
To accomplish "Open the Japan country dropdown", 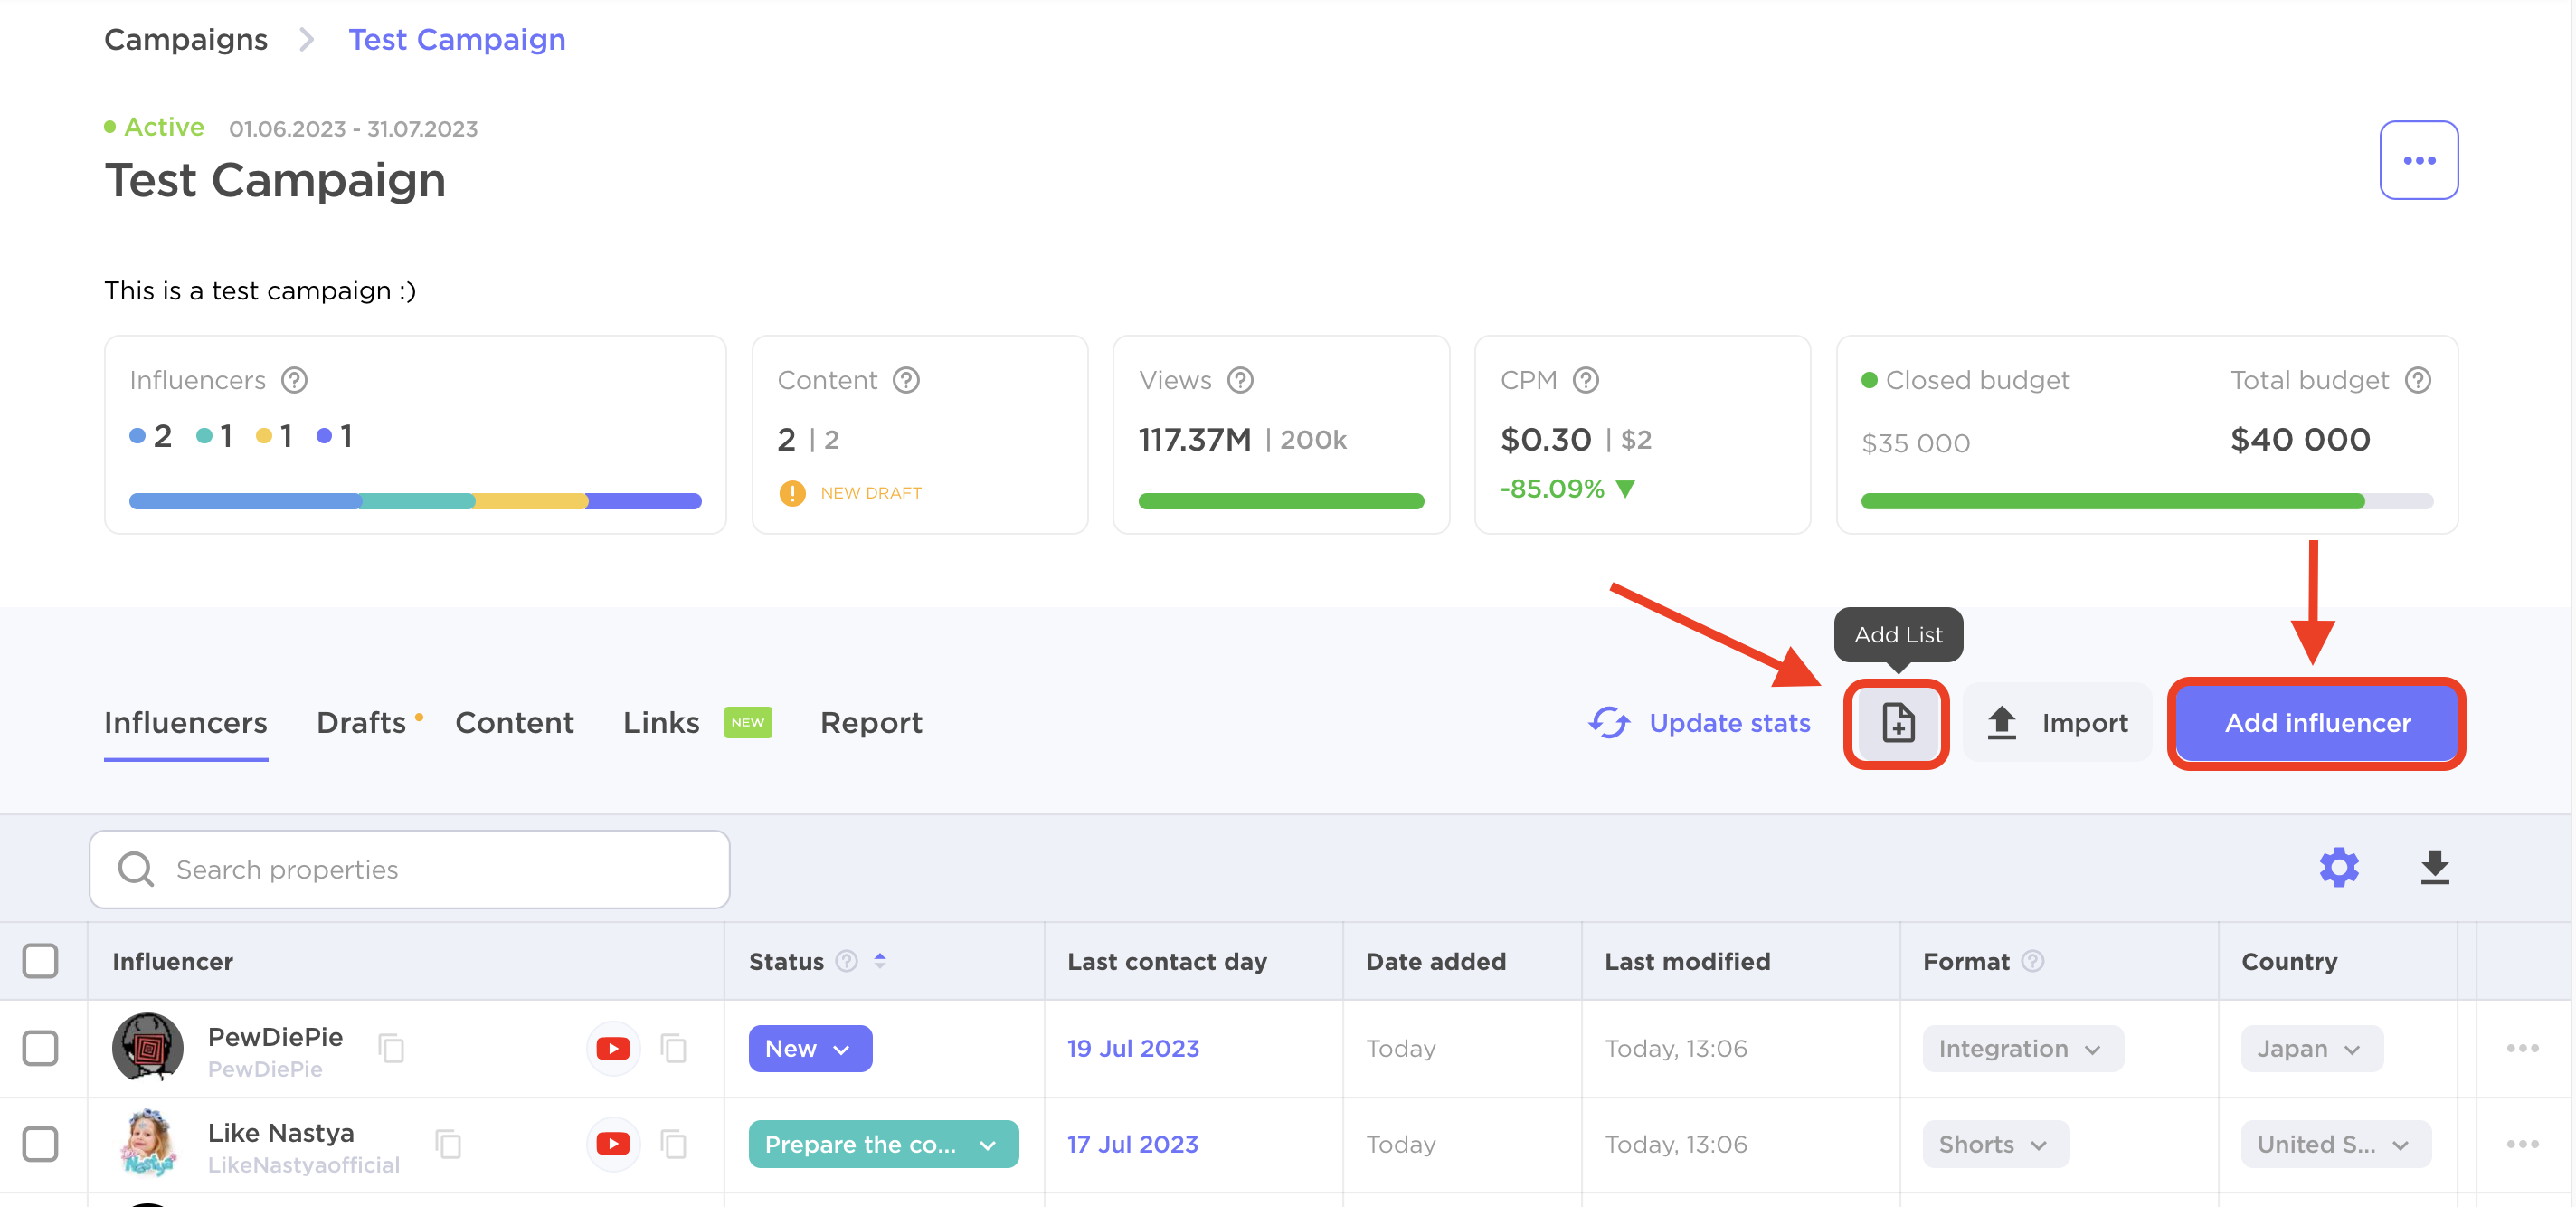I will (x=2311, y=1048).
